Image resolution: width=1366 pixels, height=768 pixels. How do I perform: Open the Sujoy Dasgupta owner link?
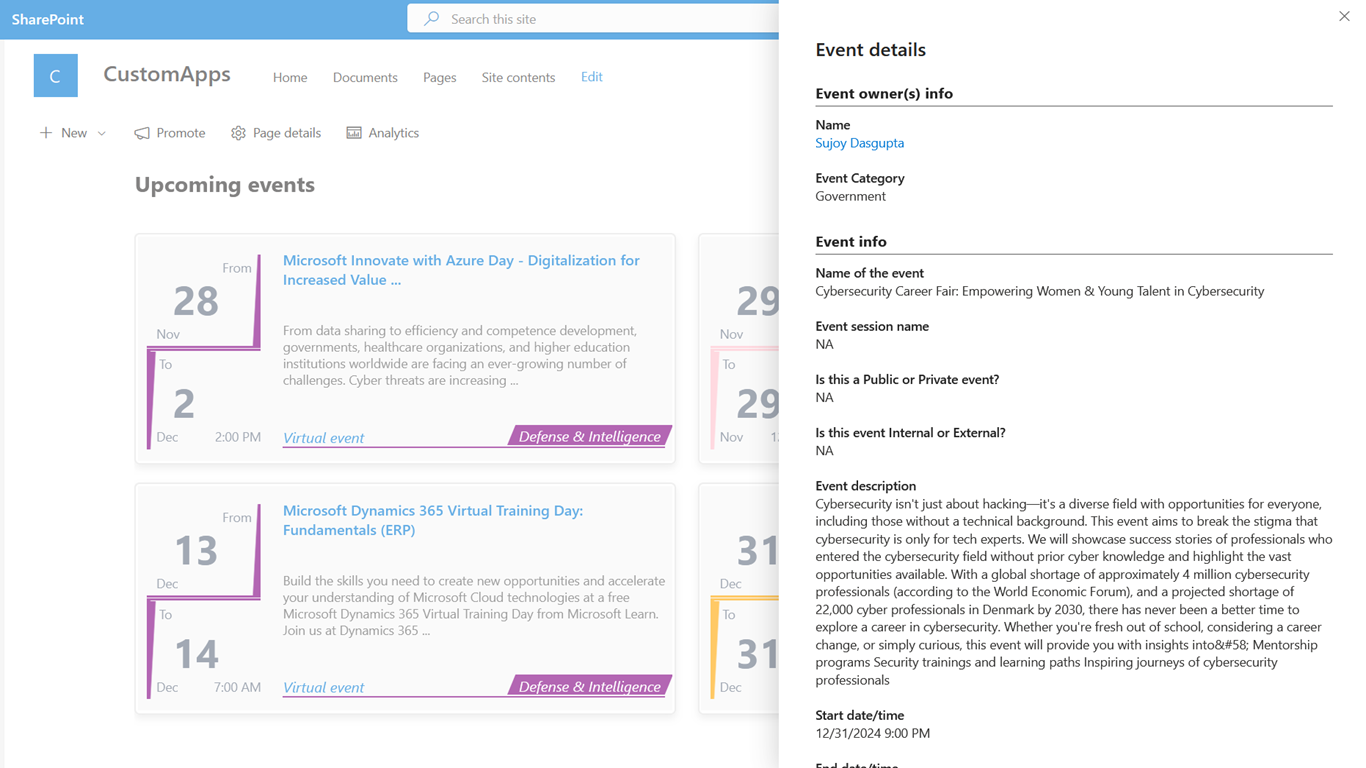pos(859,143)
